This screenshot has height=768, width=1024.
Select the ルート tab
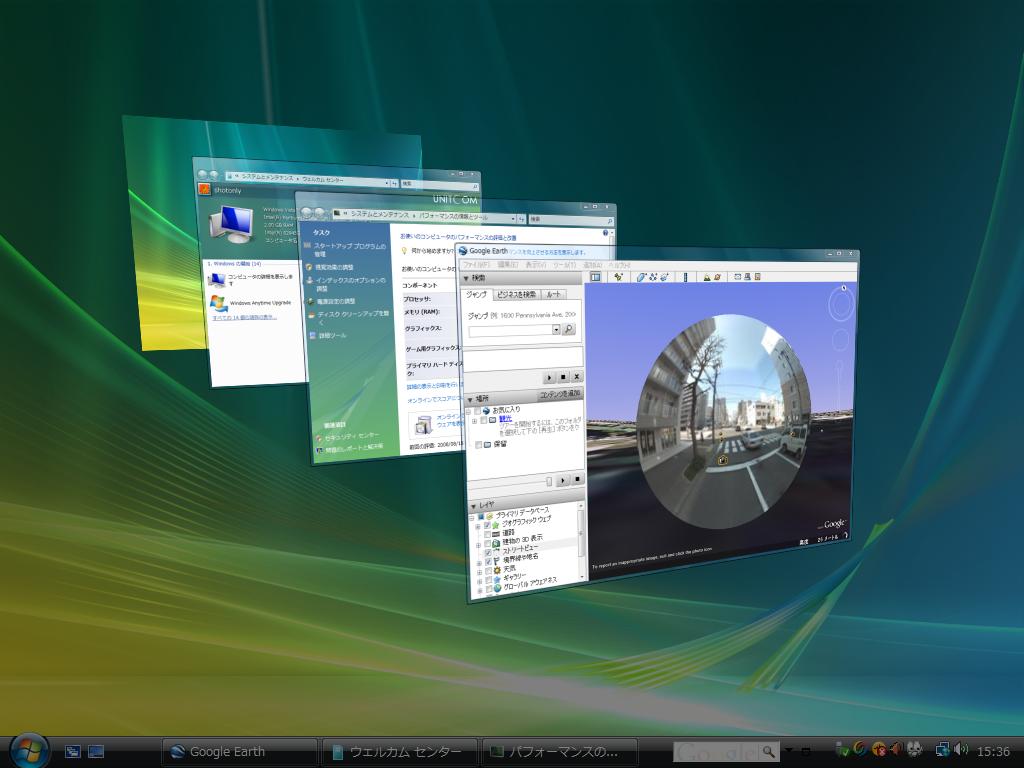point(553,295)
